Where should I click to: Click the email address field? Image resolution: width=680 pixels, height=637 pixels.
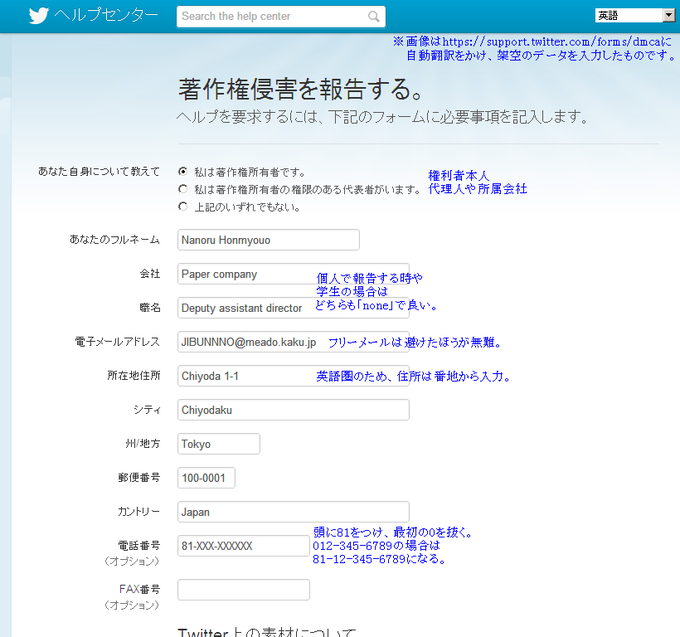pyautogui.click(x=293, y=342)
